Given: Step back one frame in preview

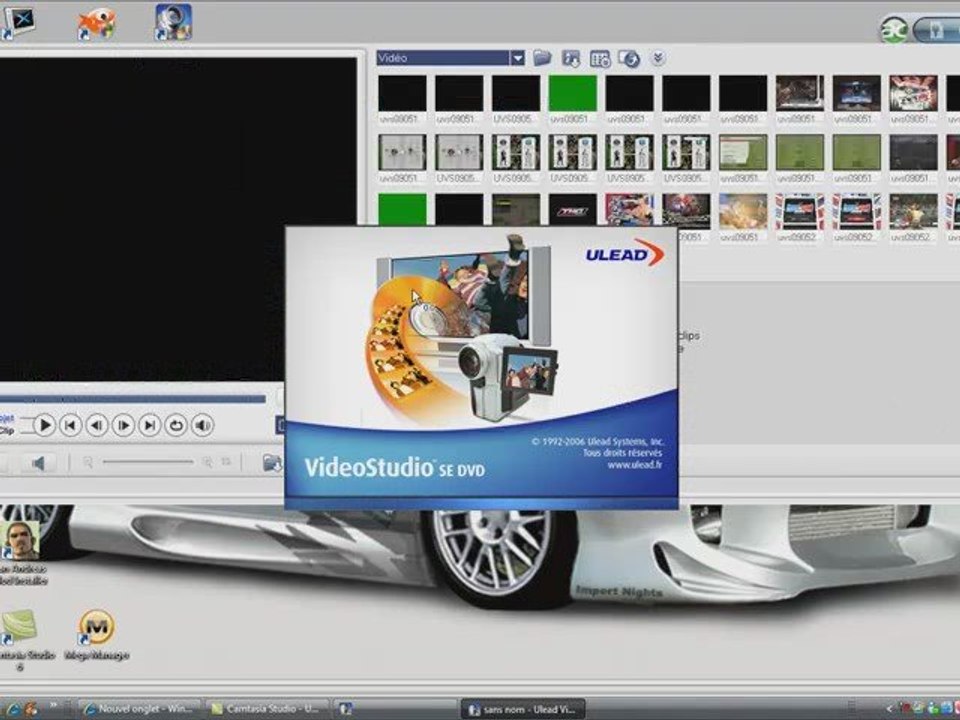Looking at the screenshot, I should [x=97, y=425].
